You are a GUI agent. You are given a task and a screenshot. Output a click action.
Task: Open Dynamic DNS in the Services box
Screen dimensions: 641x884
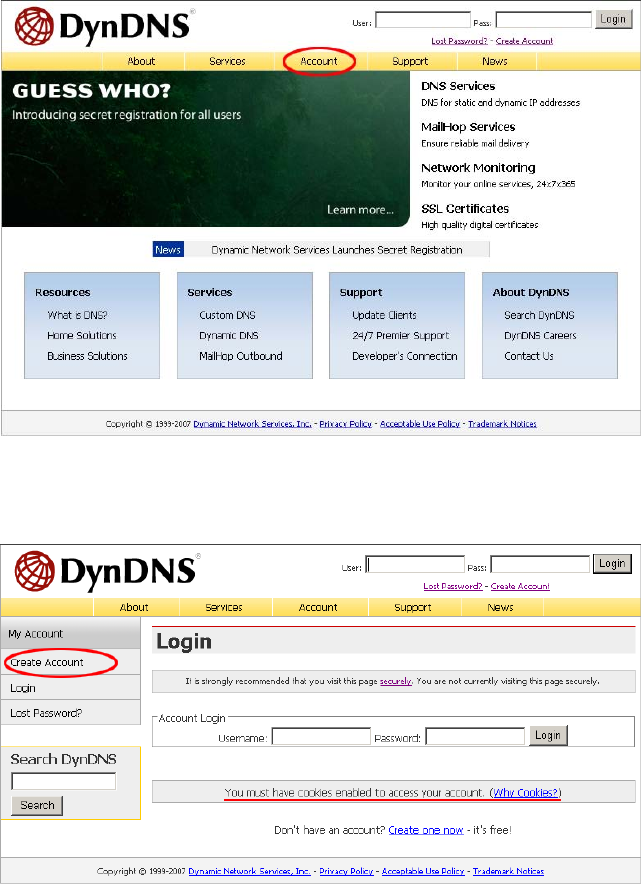229,335
